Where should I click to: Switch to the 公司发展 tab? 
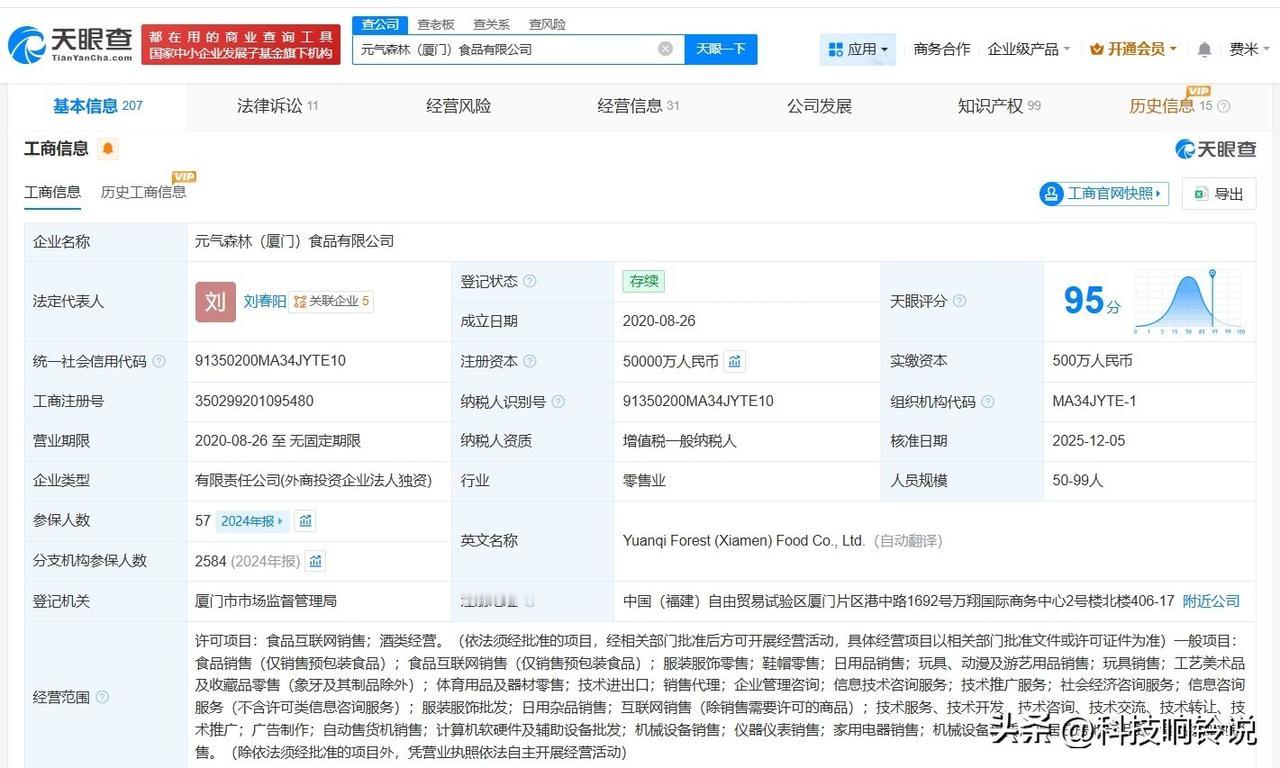coord(819,106)
